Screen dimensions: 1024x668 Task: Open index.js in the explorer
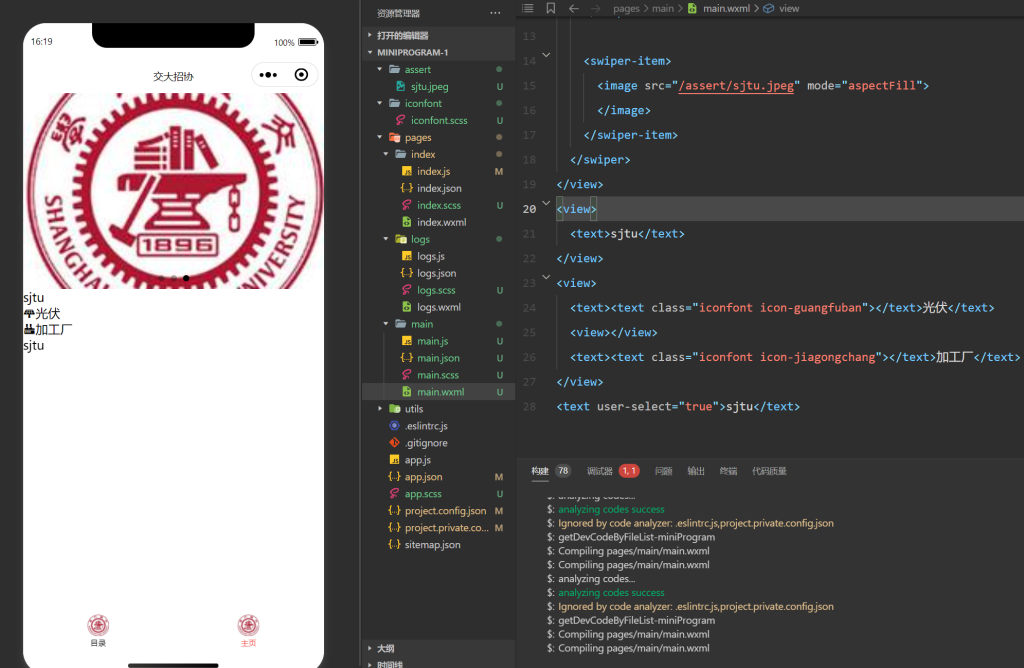pyautogui.click(x=434, y=171)
